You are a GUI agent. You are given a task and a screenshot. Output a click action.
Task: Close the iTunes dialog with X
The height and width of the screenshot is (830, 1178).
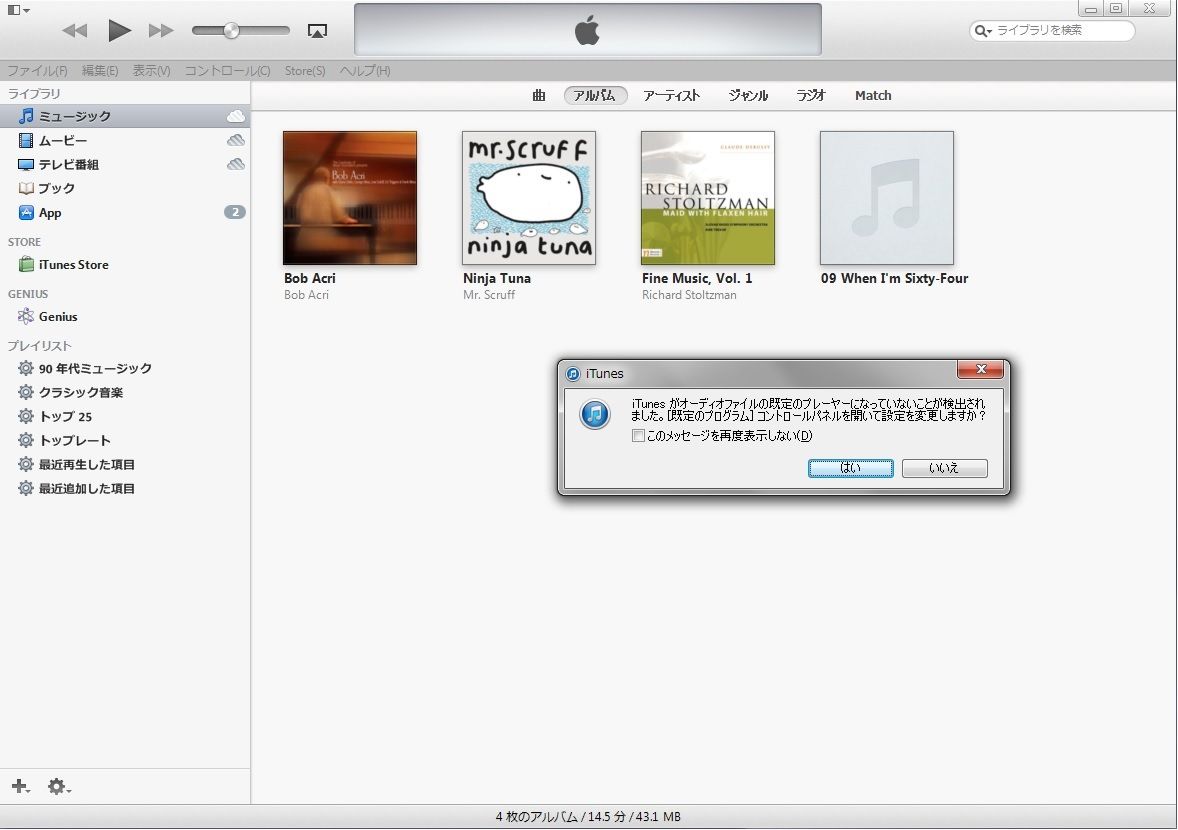tap(980, 369)
